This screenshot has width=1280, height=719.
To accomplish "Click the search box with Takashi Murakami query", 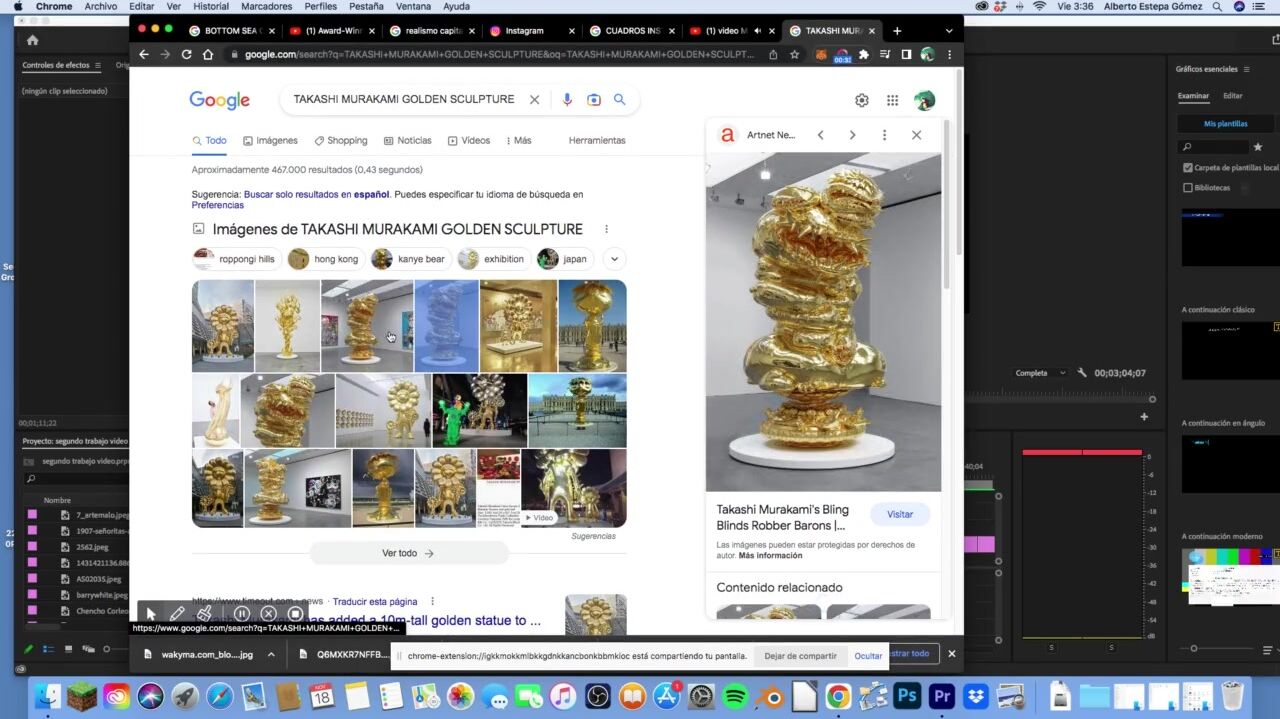I will pyautogui.click(x=403, y=99).
